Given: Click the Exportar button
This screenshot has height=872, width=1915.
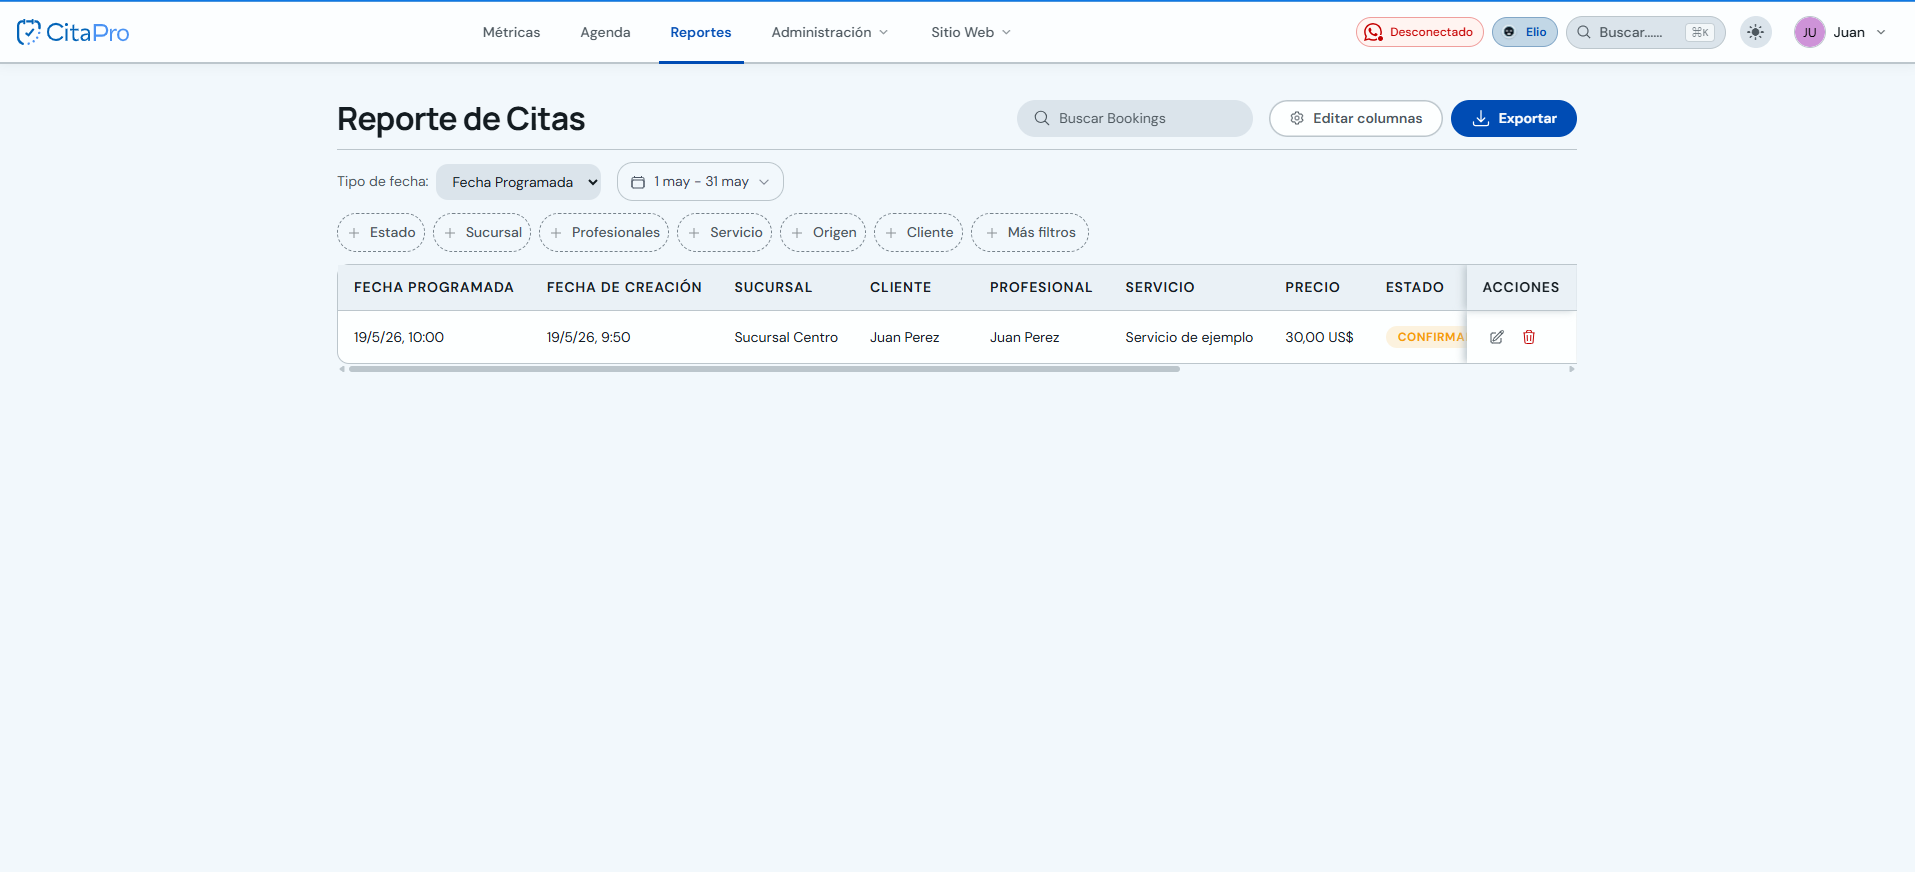Looking at the screenshot, I should [1513, 118].
